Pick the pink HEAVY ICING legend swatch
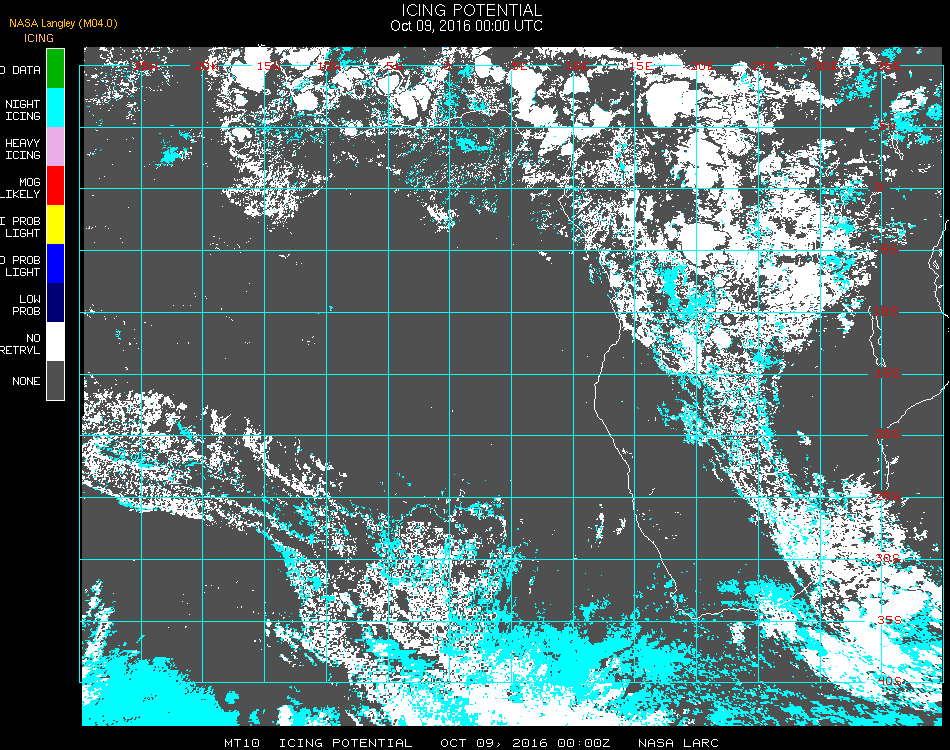Viewport: 950px width, 750px height. coord(55,147)
